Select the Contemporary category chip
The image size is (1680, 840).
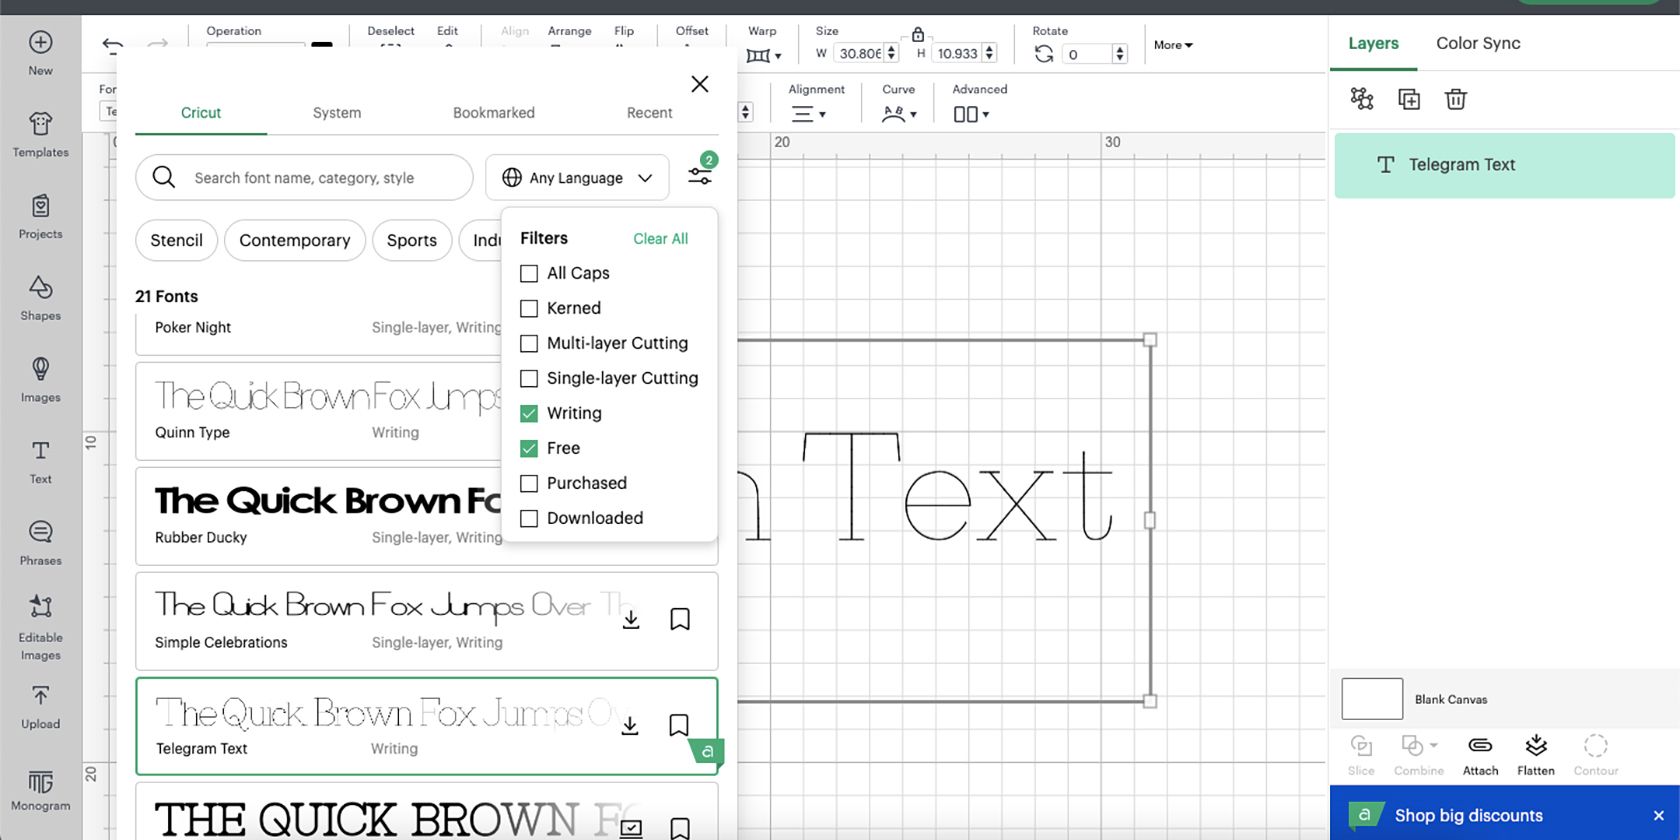(x=295, y=240)
